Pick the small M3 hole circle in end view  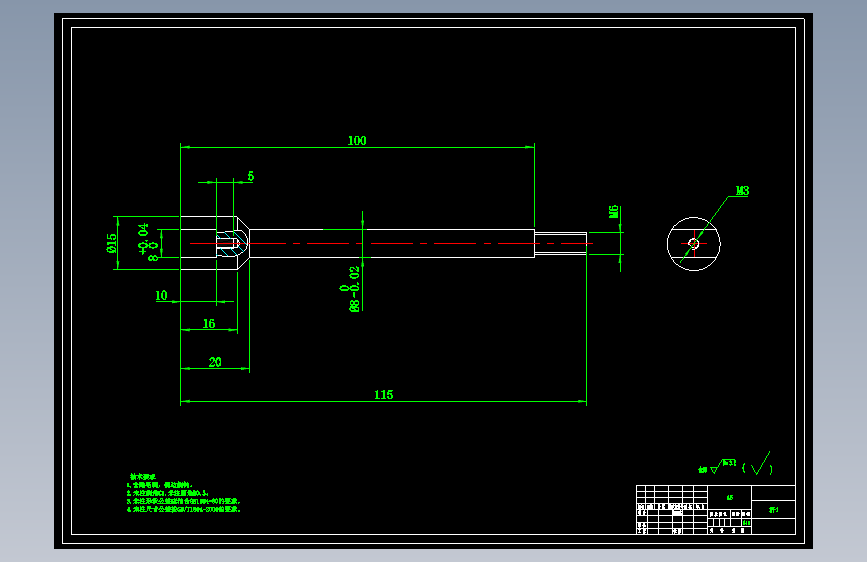[x=693, y=243]
